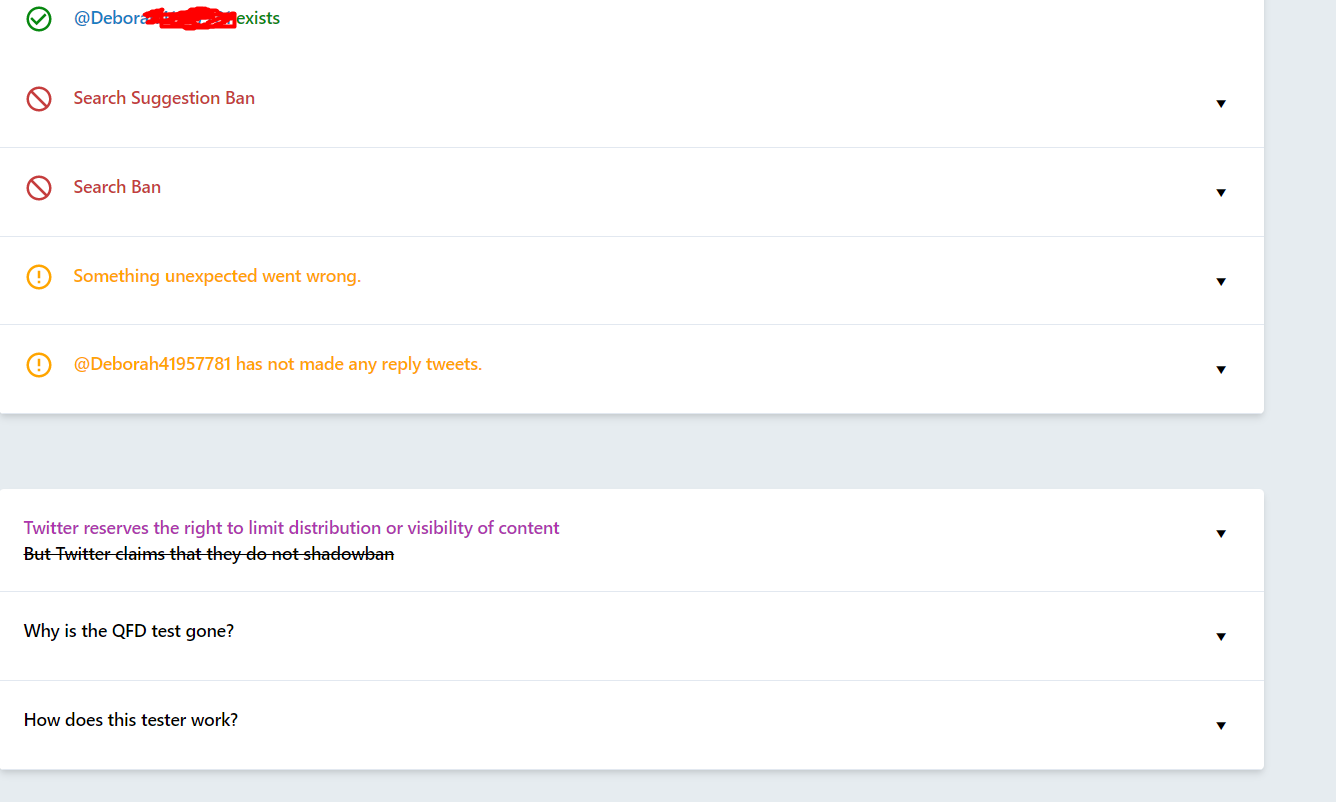Image resolution: width=1336 pixels, height=802 pixels.
Task: Click warning icon beside has not made any reply tweets
Action: (x=39, y=365)
